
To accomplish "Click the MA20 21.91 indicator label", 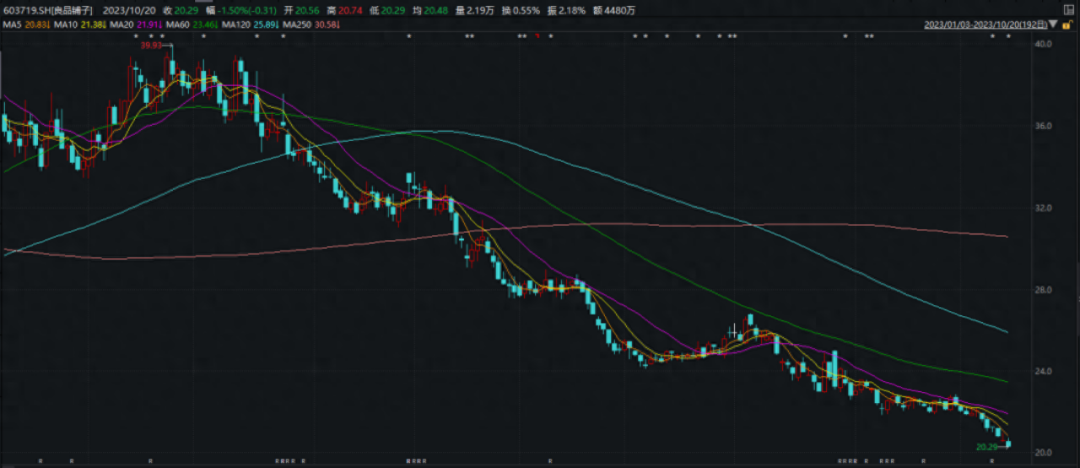I will [136, 25].
